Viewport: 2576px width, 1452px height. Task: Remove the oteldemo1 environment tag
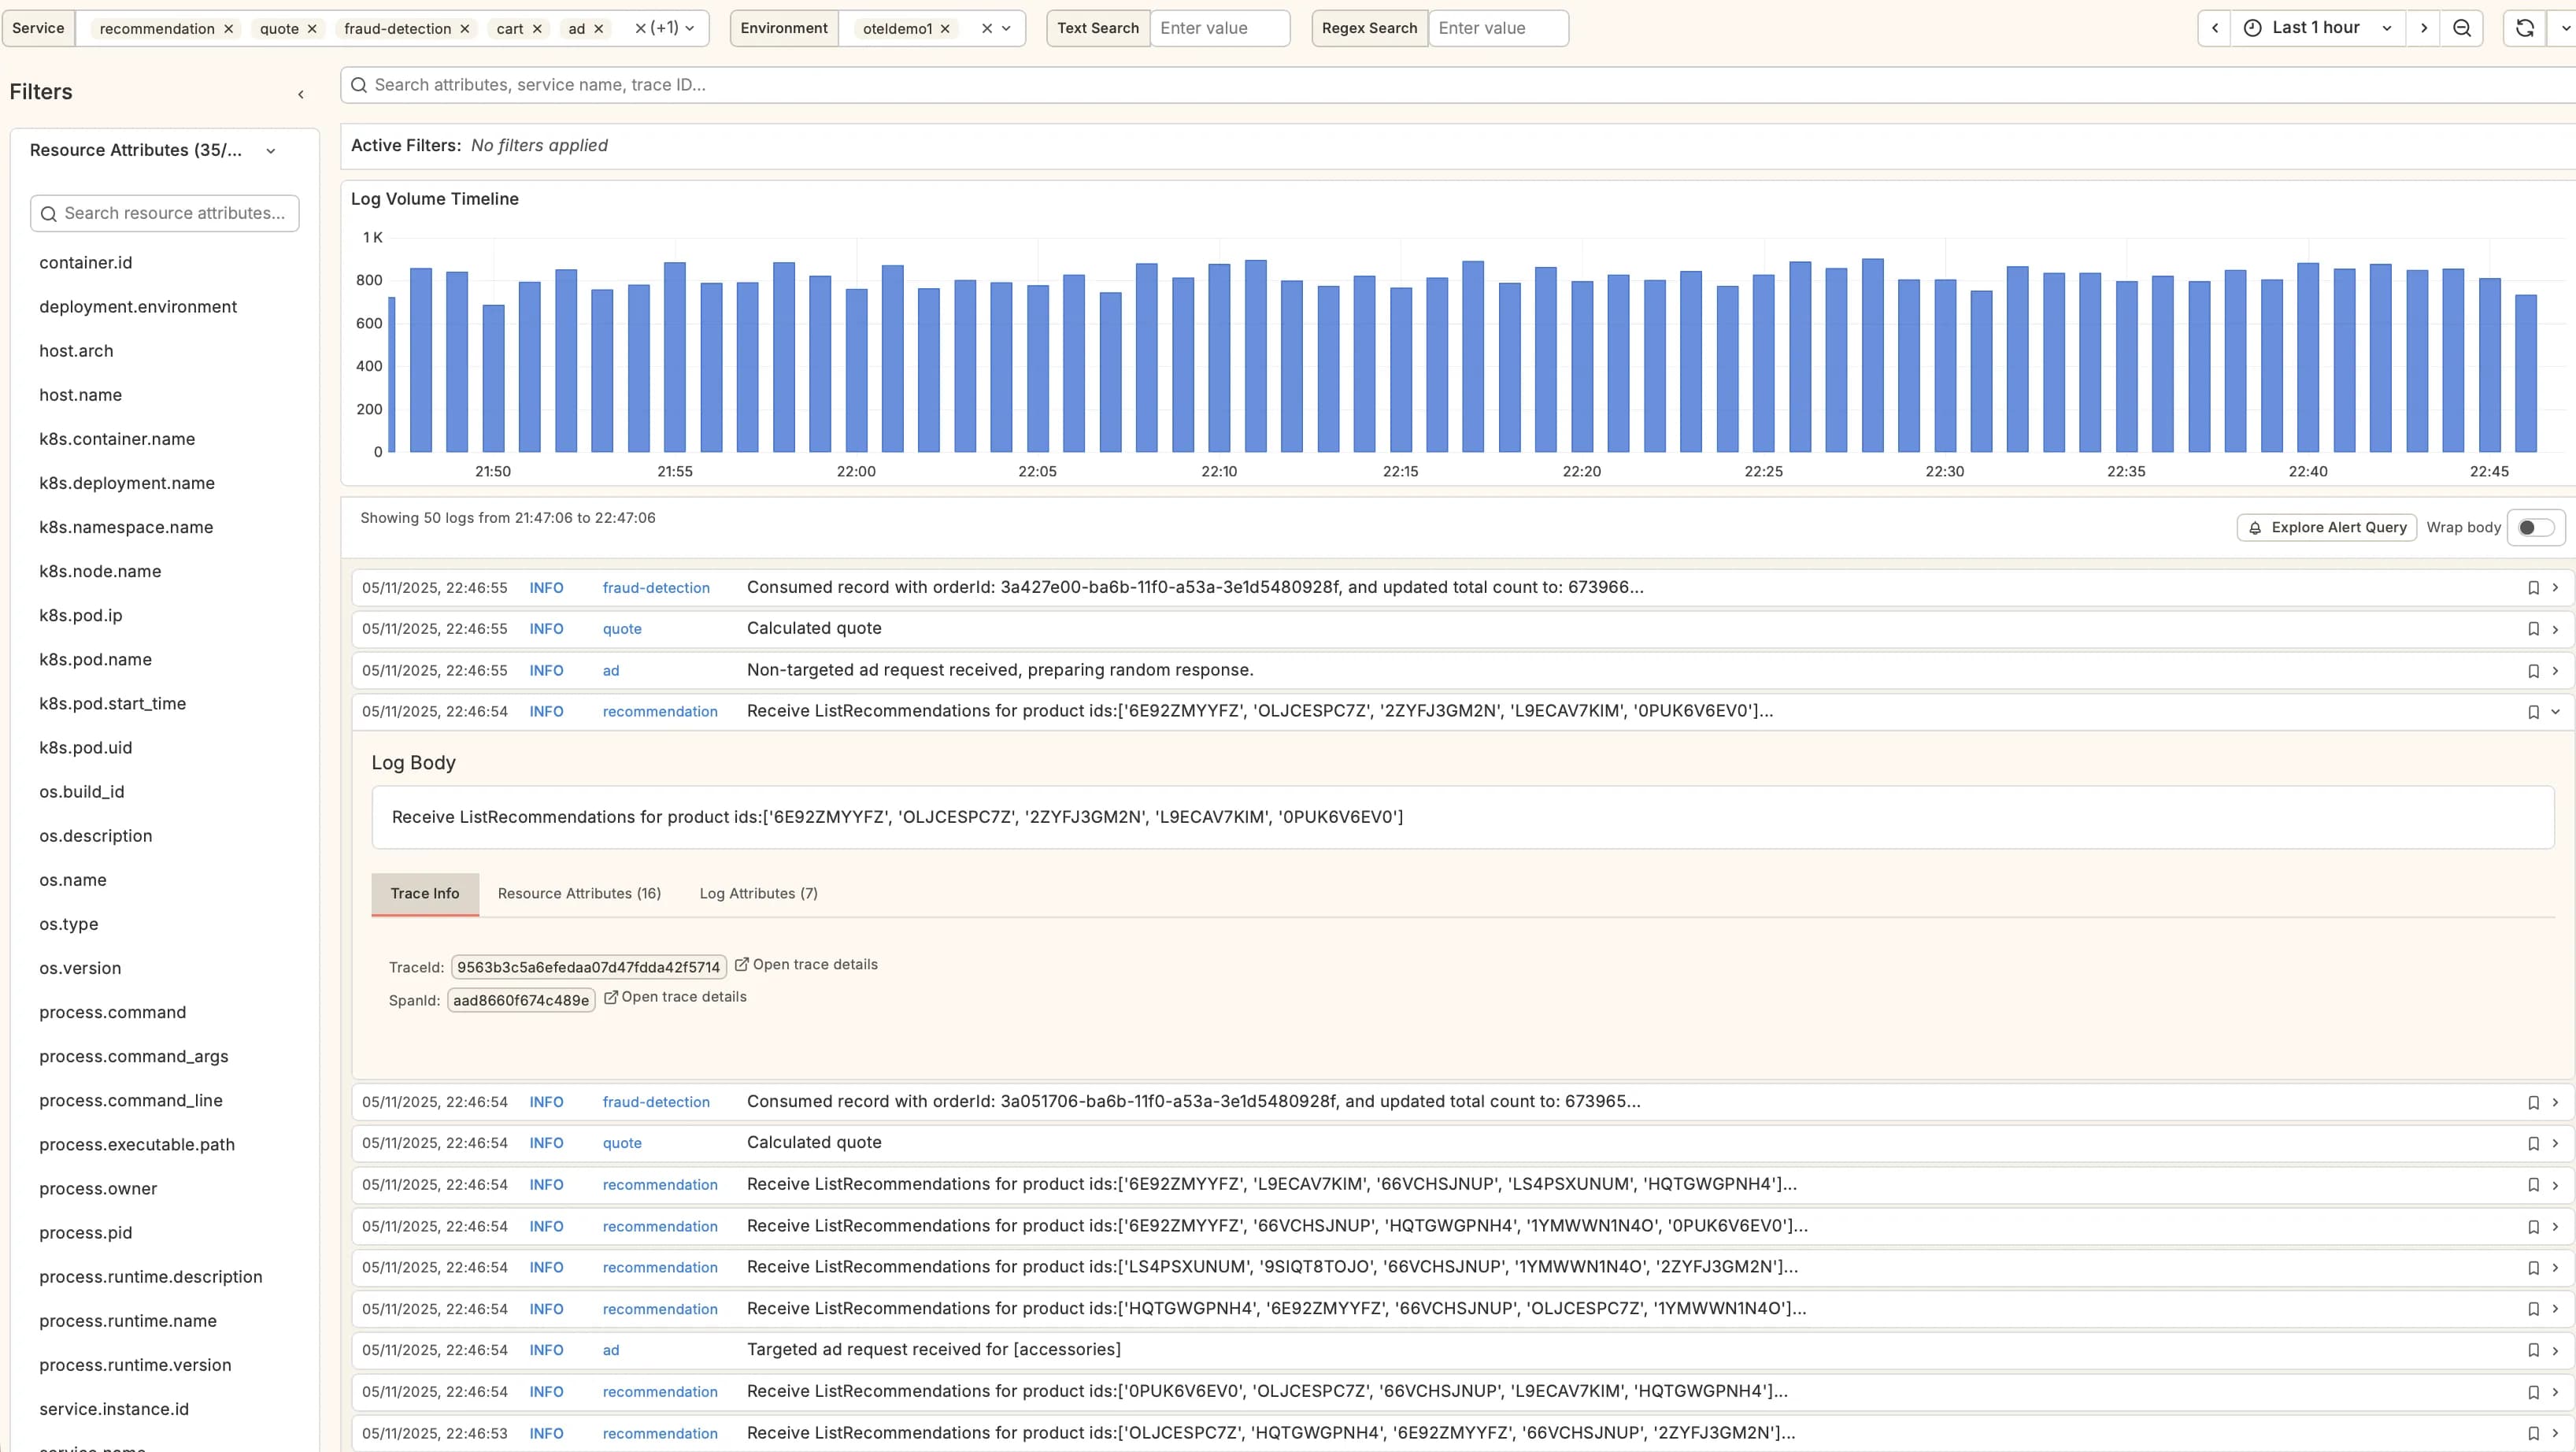(945, 29)
